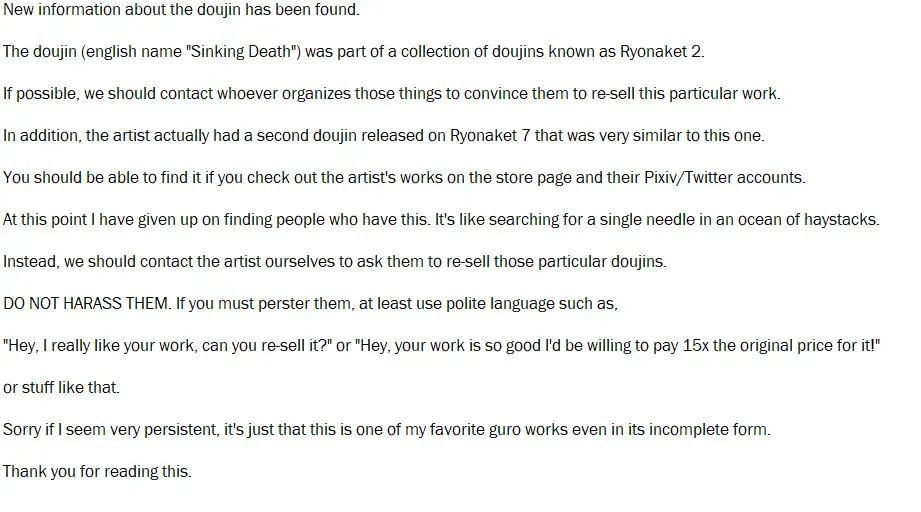The width and height of the screenshot is (921, 512).
Task: Click the quote "Hey, I really like your work"
Action: tap(110, 346)
